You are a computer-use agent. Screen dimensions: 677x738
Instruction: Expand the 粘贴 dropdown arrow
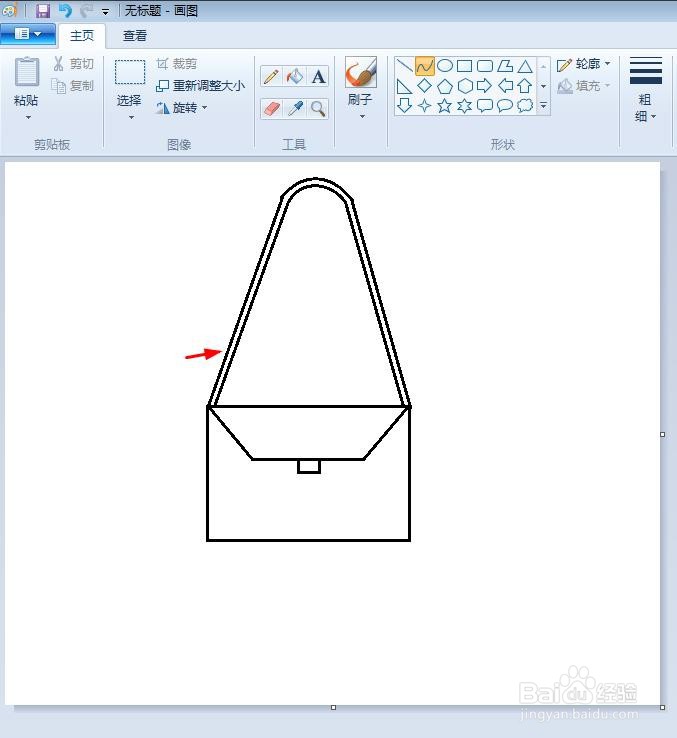pos(28,117)
